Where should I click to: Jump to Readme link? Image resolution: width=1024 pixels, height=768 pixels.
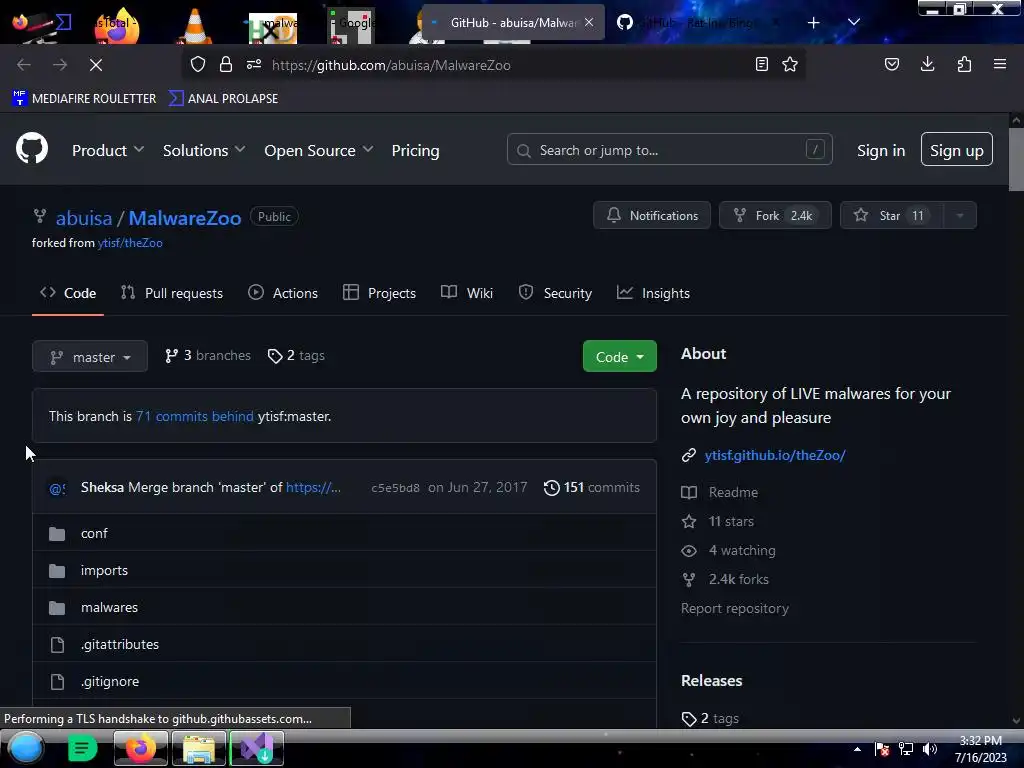point(720,492)
